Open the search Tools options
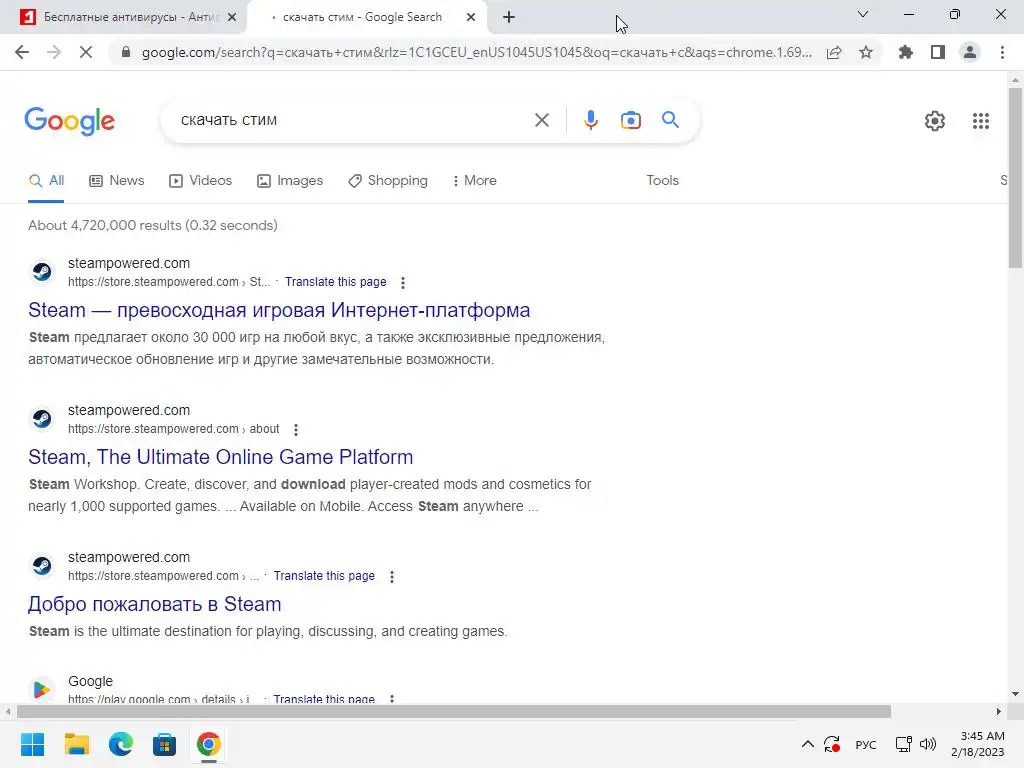Image resolution: width=1024 pixels, height=768 pixels. (662, 181)
